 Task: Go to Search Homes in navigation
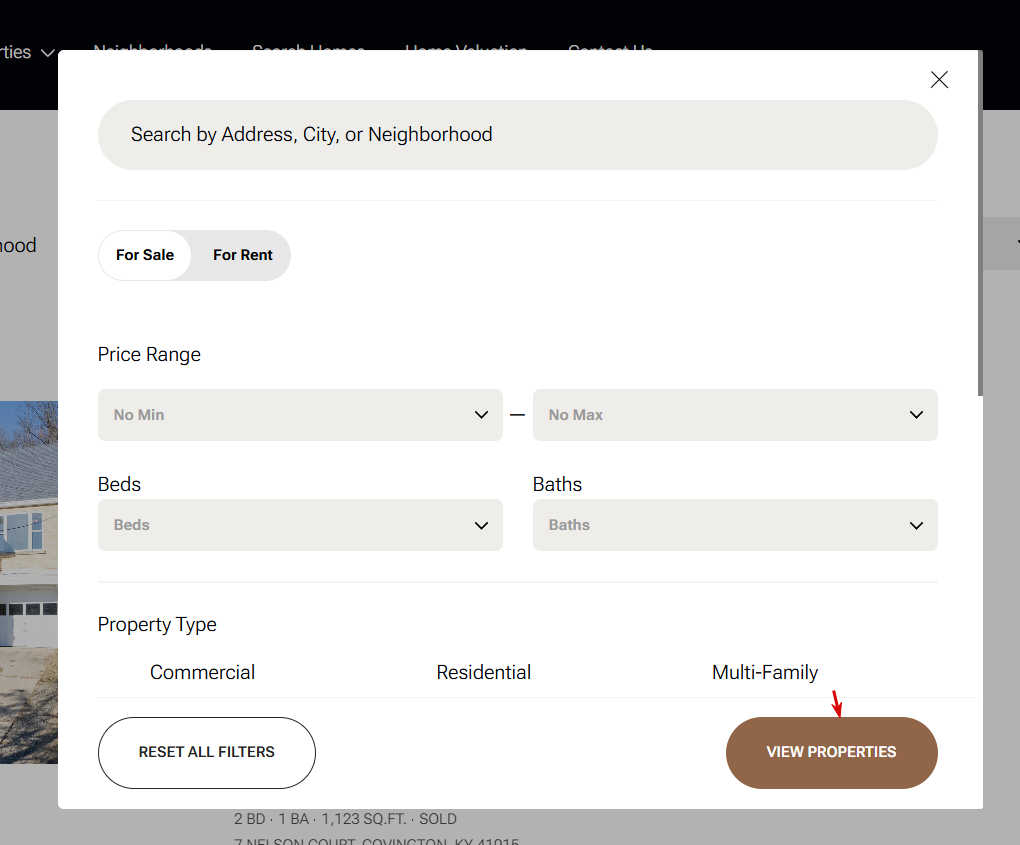(308, 46)
